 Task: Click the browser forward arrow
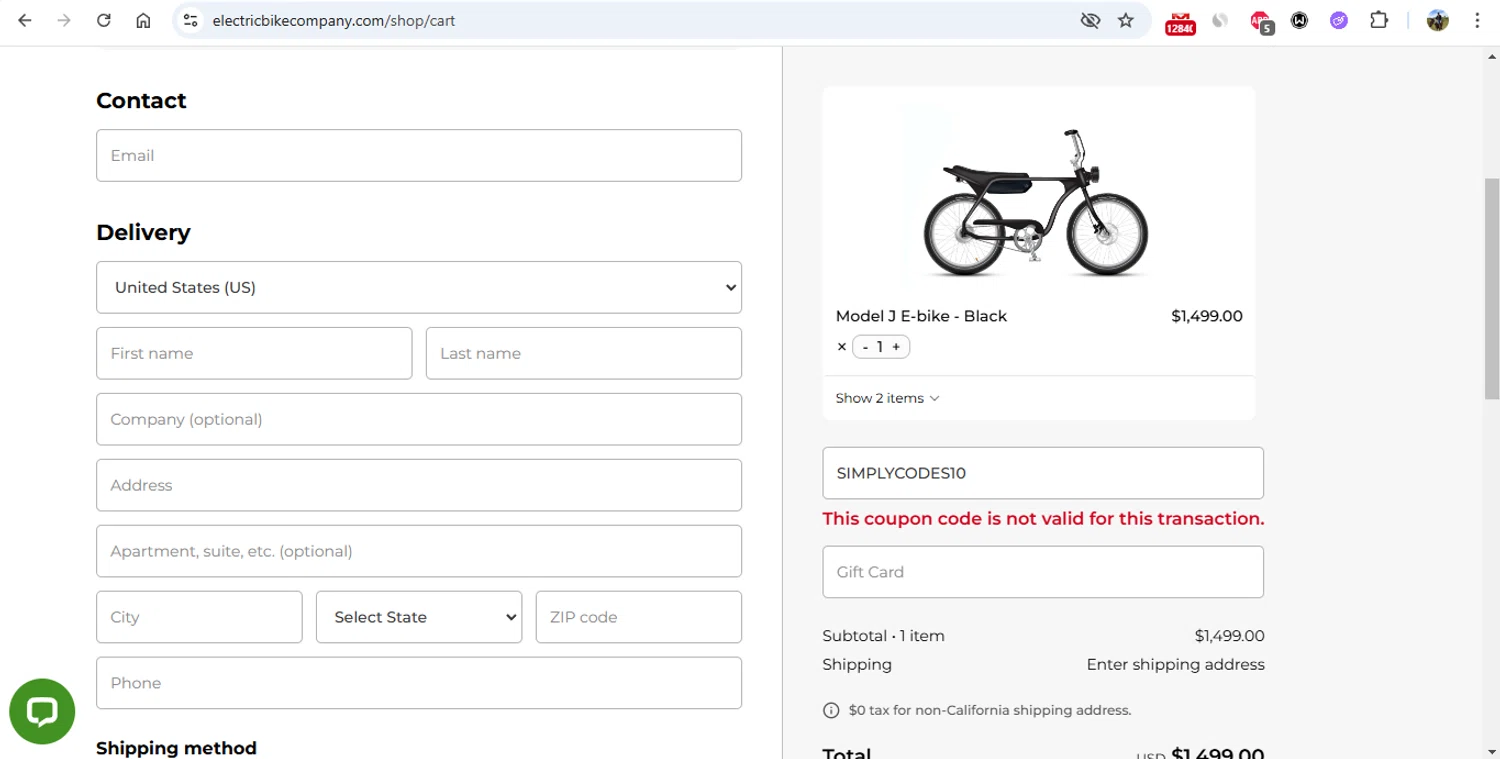(64, 20)
